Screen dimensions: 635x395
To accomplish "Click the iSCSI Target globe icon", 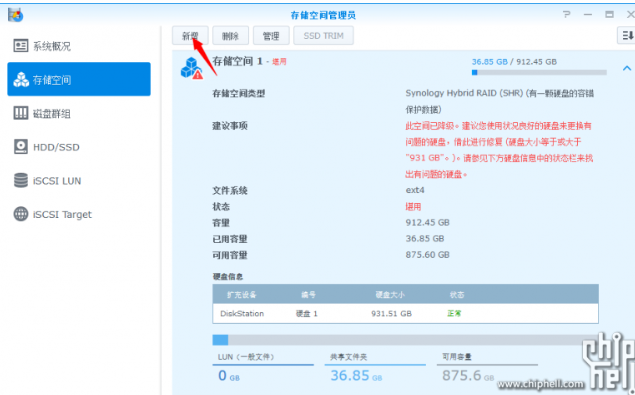I will pos(21,214).
